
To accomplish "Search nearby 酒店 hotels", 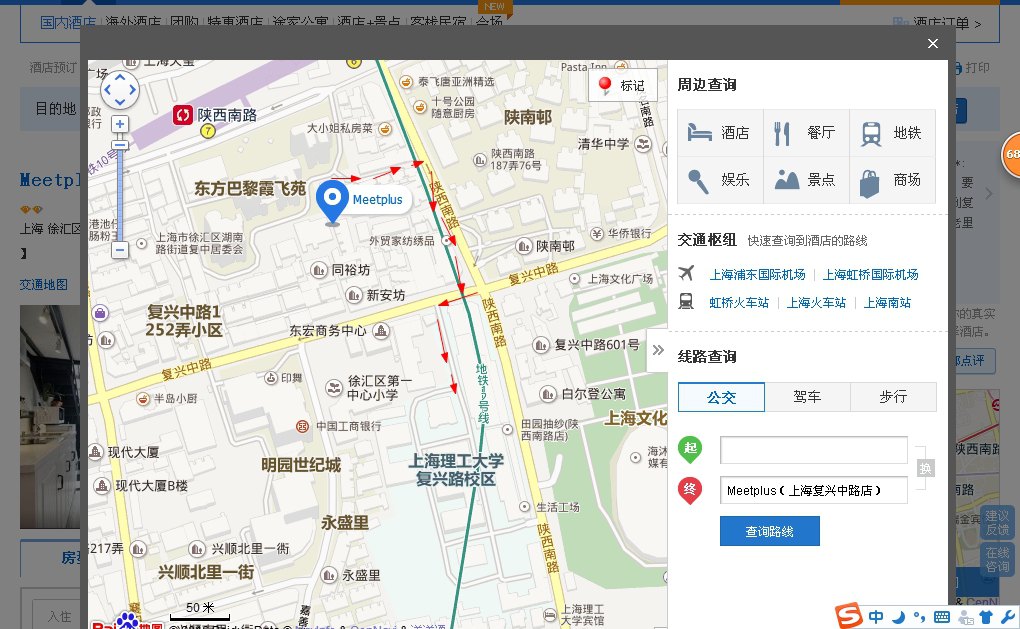I will click(x=720, y=133).
